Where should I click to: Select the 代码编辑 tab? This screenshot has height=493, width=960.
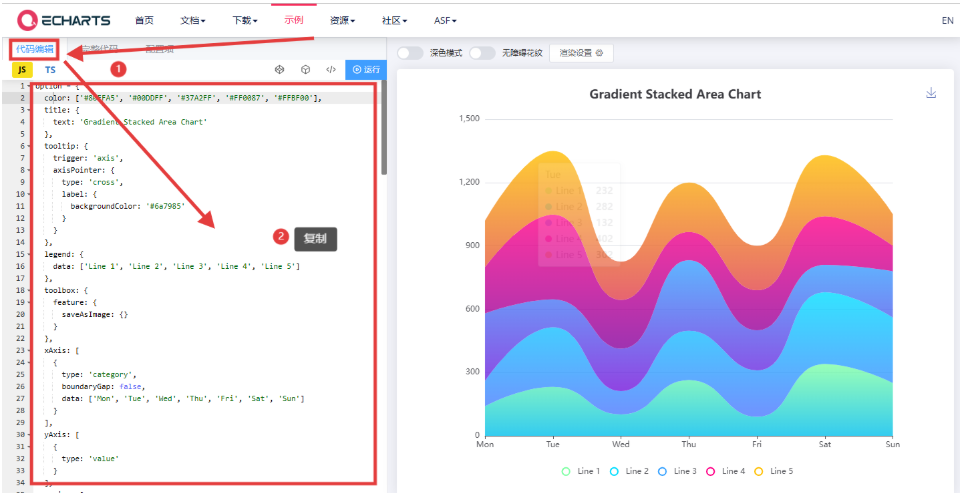(35, 49)
